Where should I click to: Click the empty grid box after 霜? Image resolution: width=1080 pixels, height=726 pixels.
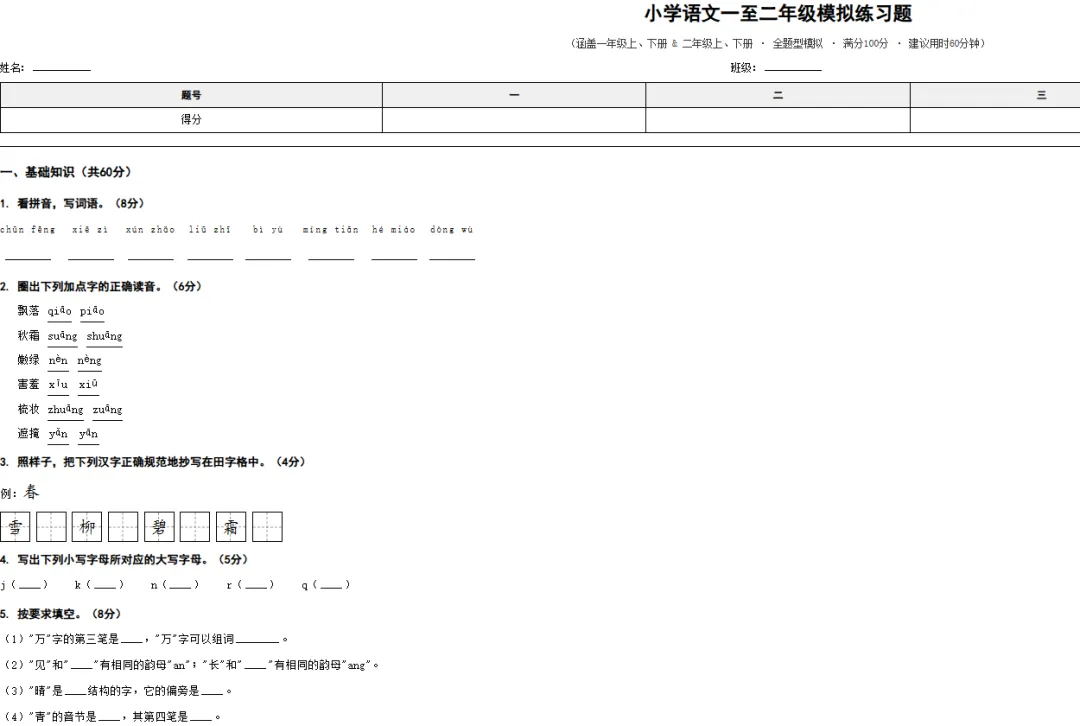[x=267, y=527]
